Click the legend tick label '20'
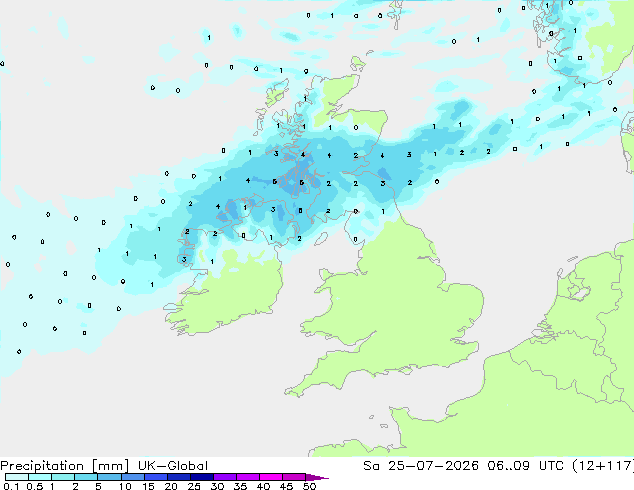 (x=171, y=486)
